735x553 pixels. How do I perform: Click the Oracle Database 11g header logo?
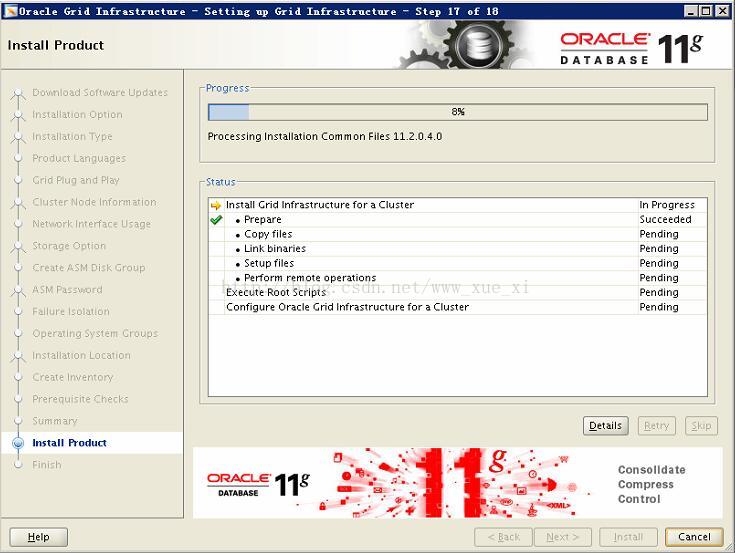631,48
